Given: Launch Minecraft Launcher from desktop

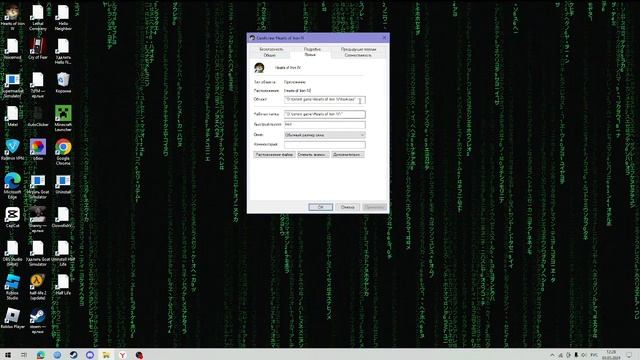Looking at the screenshot, I should [x=63, y=118].
